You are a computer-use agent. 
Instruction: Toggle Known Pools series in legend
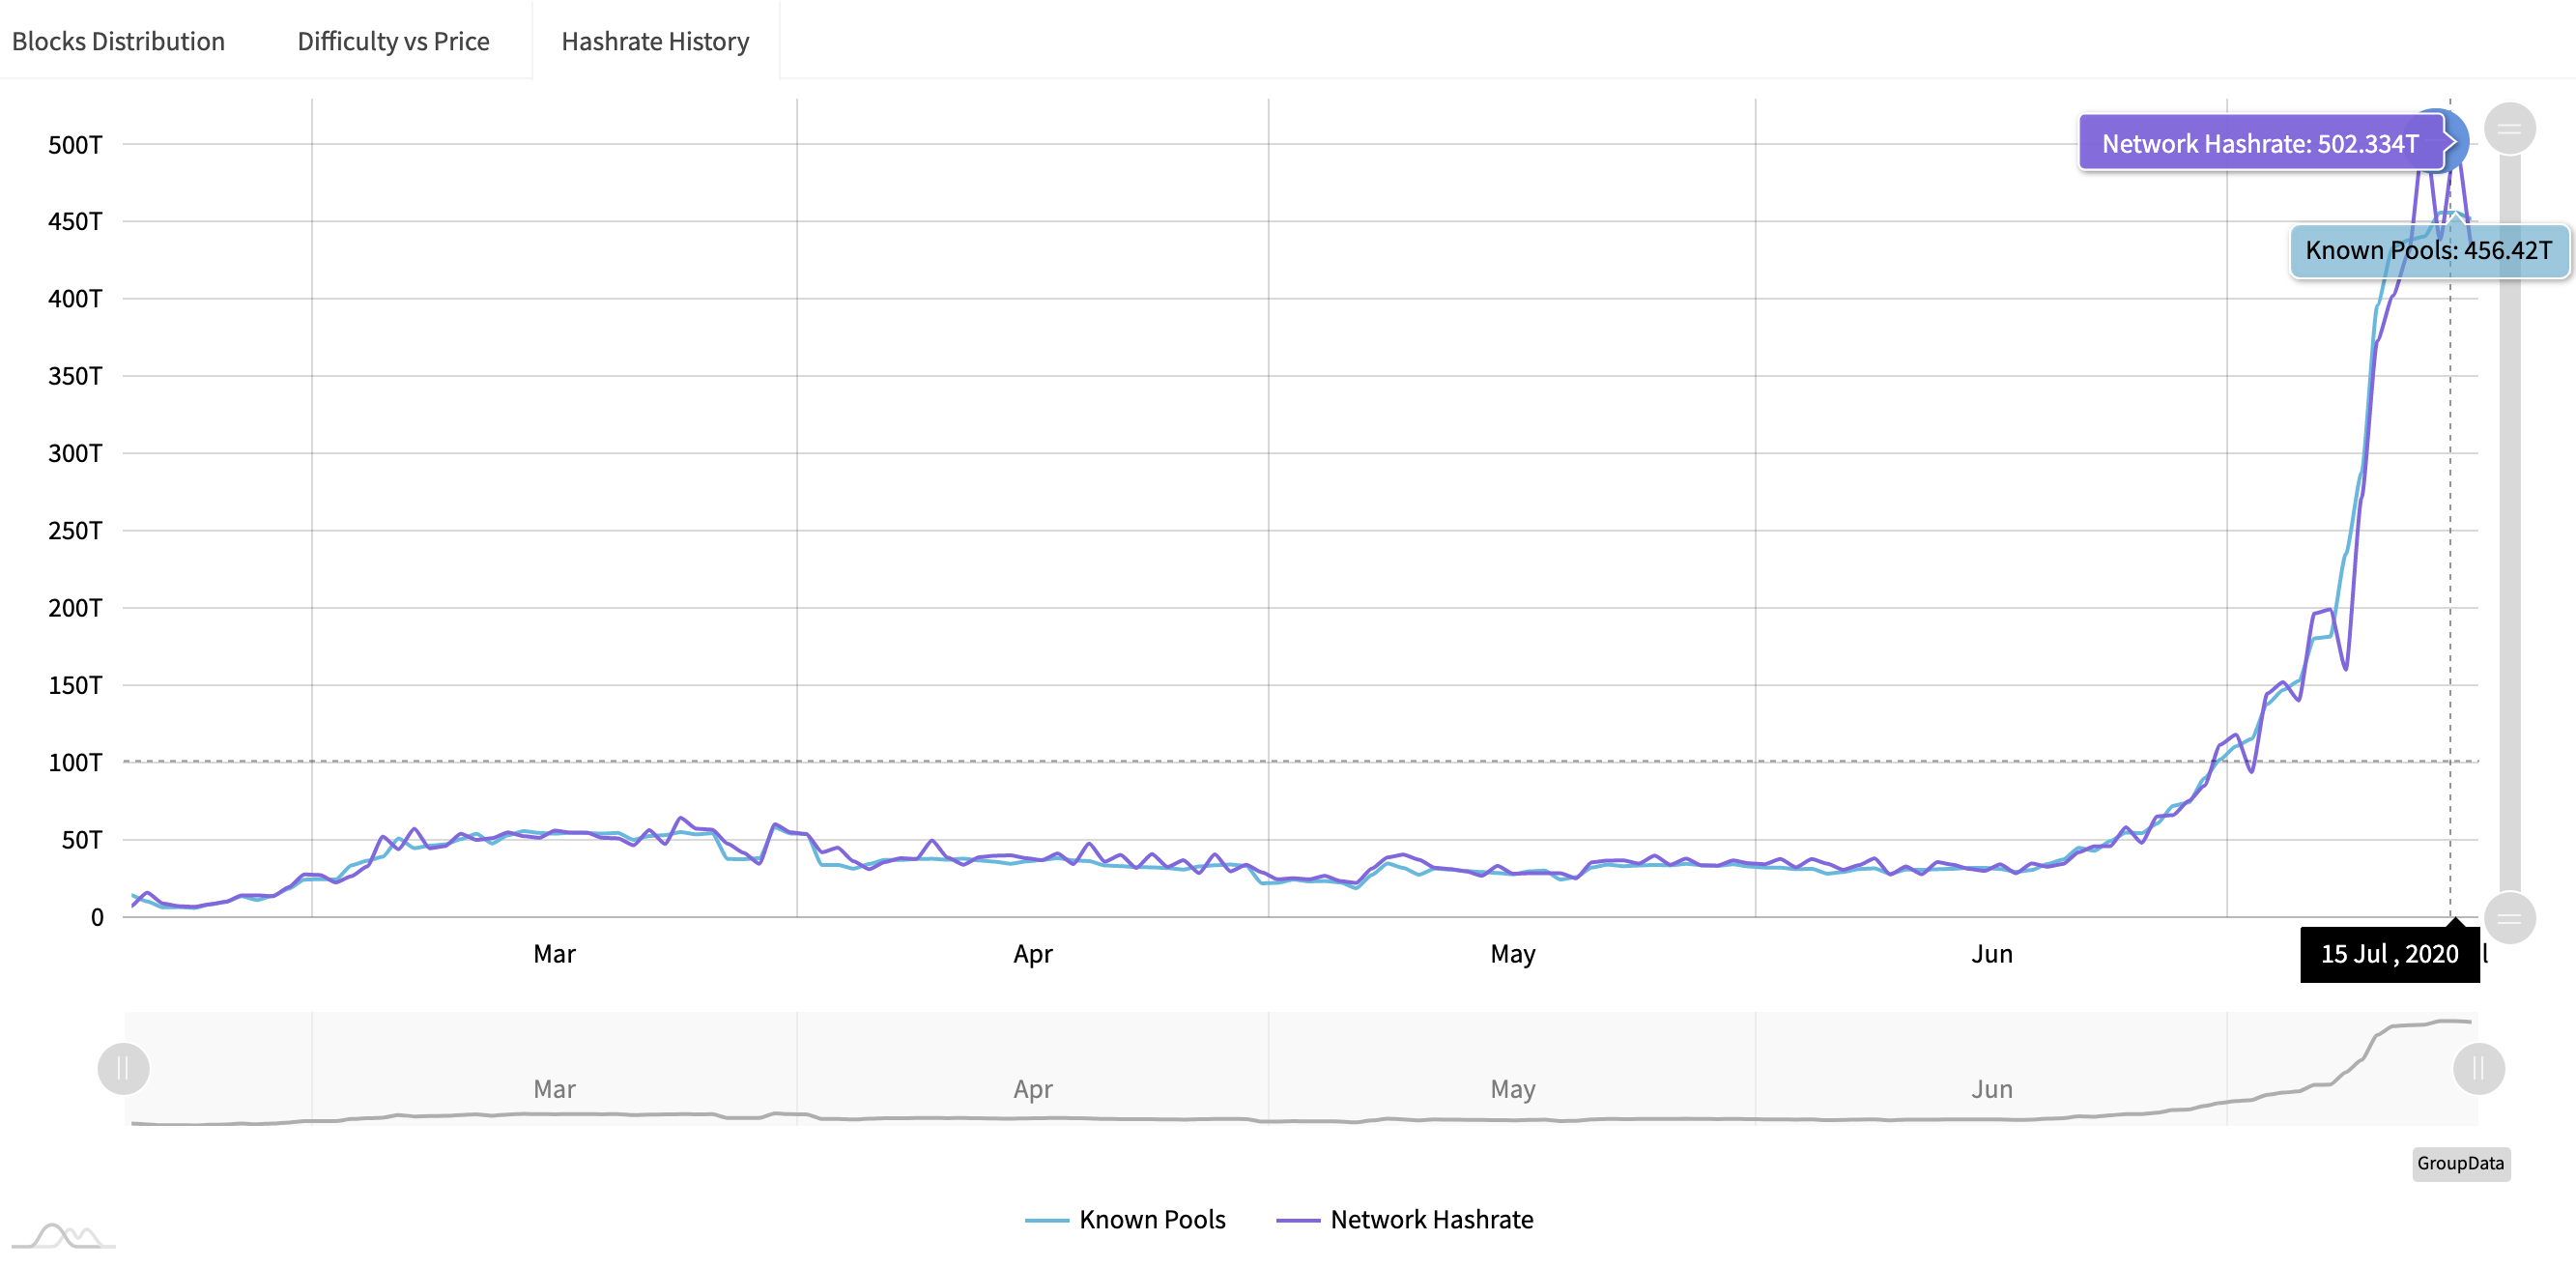click(x=1151, y=1219)
